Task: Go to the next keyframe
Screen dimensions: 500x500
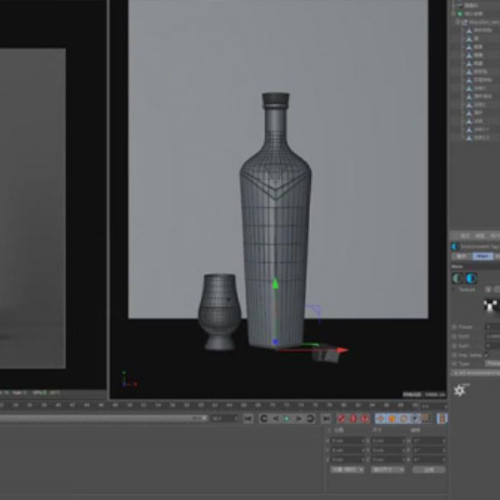Action: pyautogui.click(x=310, y=418)
